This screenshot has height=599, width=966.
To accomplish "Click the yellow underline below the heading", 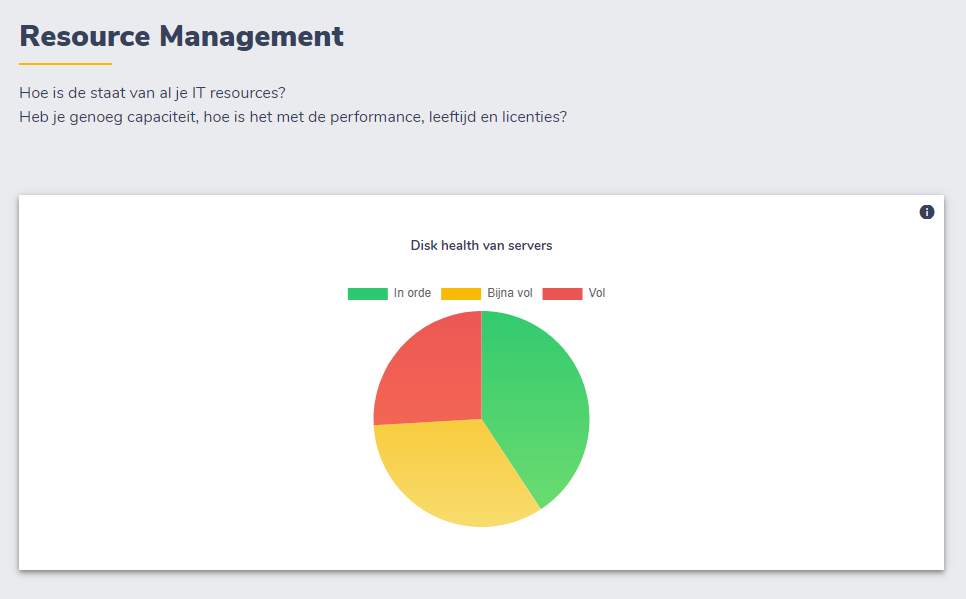I will point(65,64).
